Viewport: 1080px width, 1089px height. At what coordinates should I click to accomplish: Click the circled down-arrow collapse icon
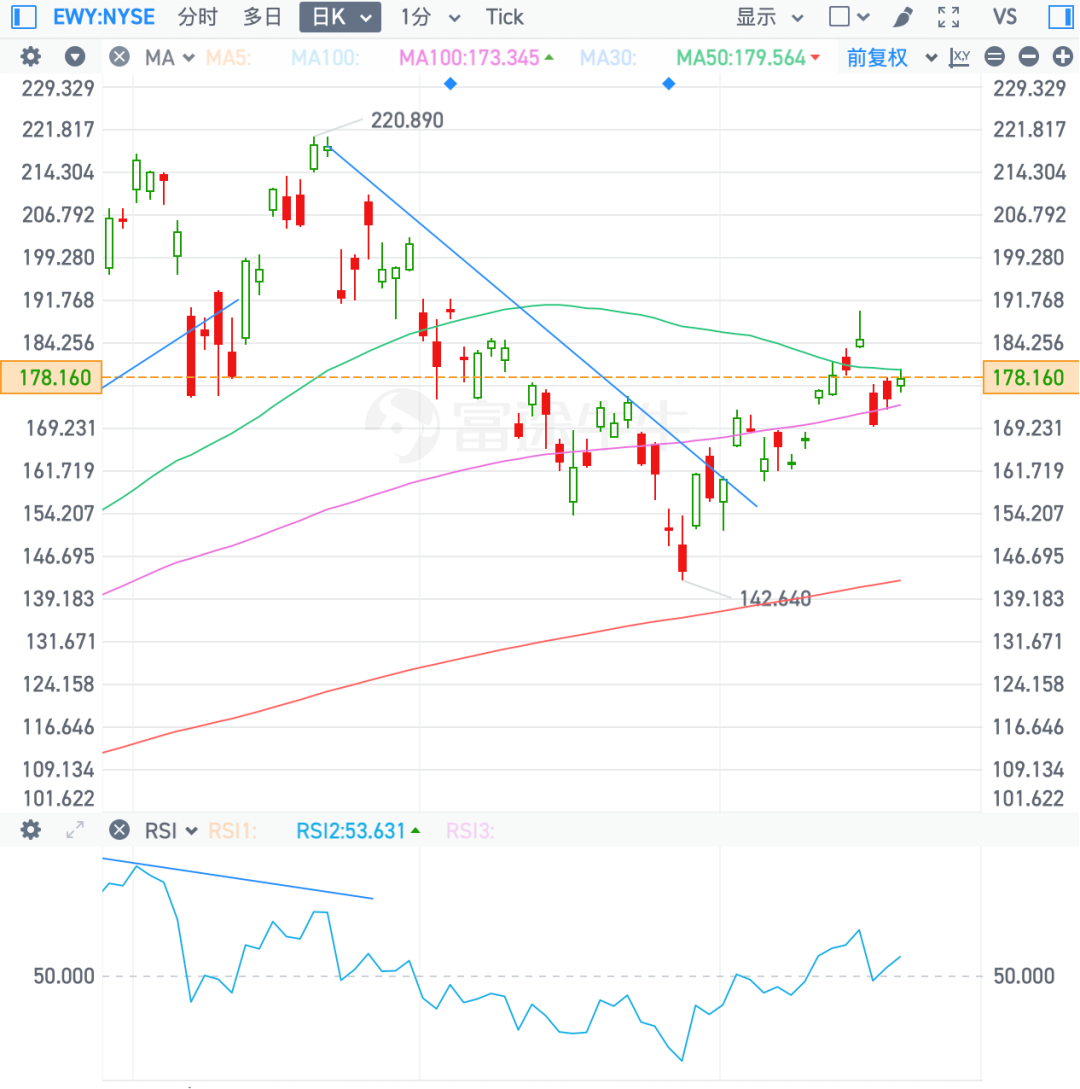coord(74,57)
